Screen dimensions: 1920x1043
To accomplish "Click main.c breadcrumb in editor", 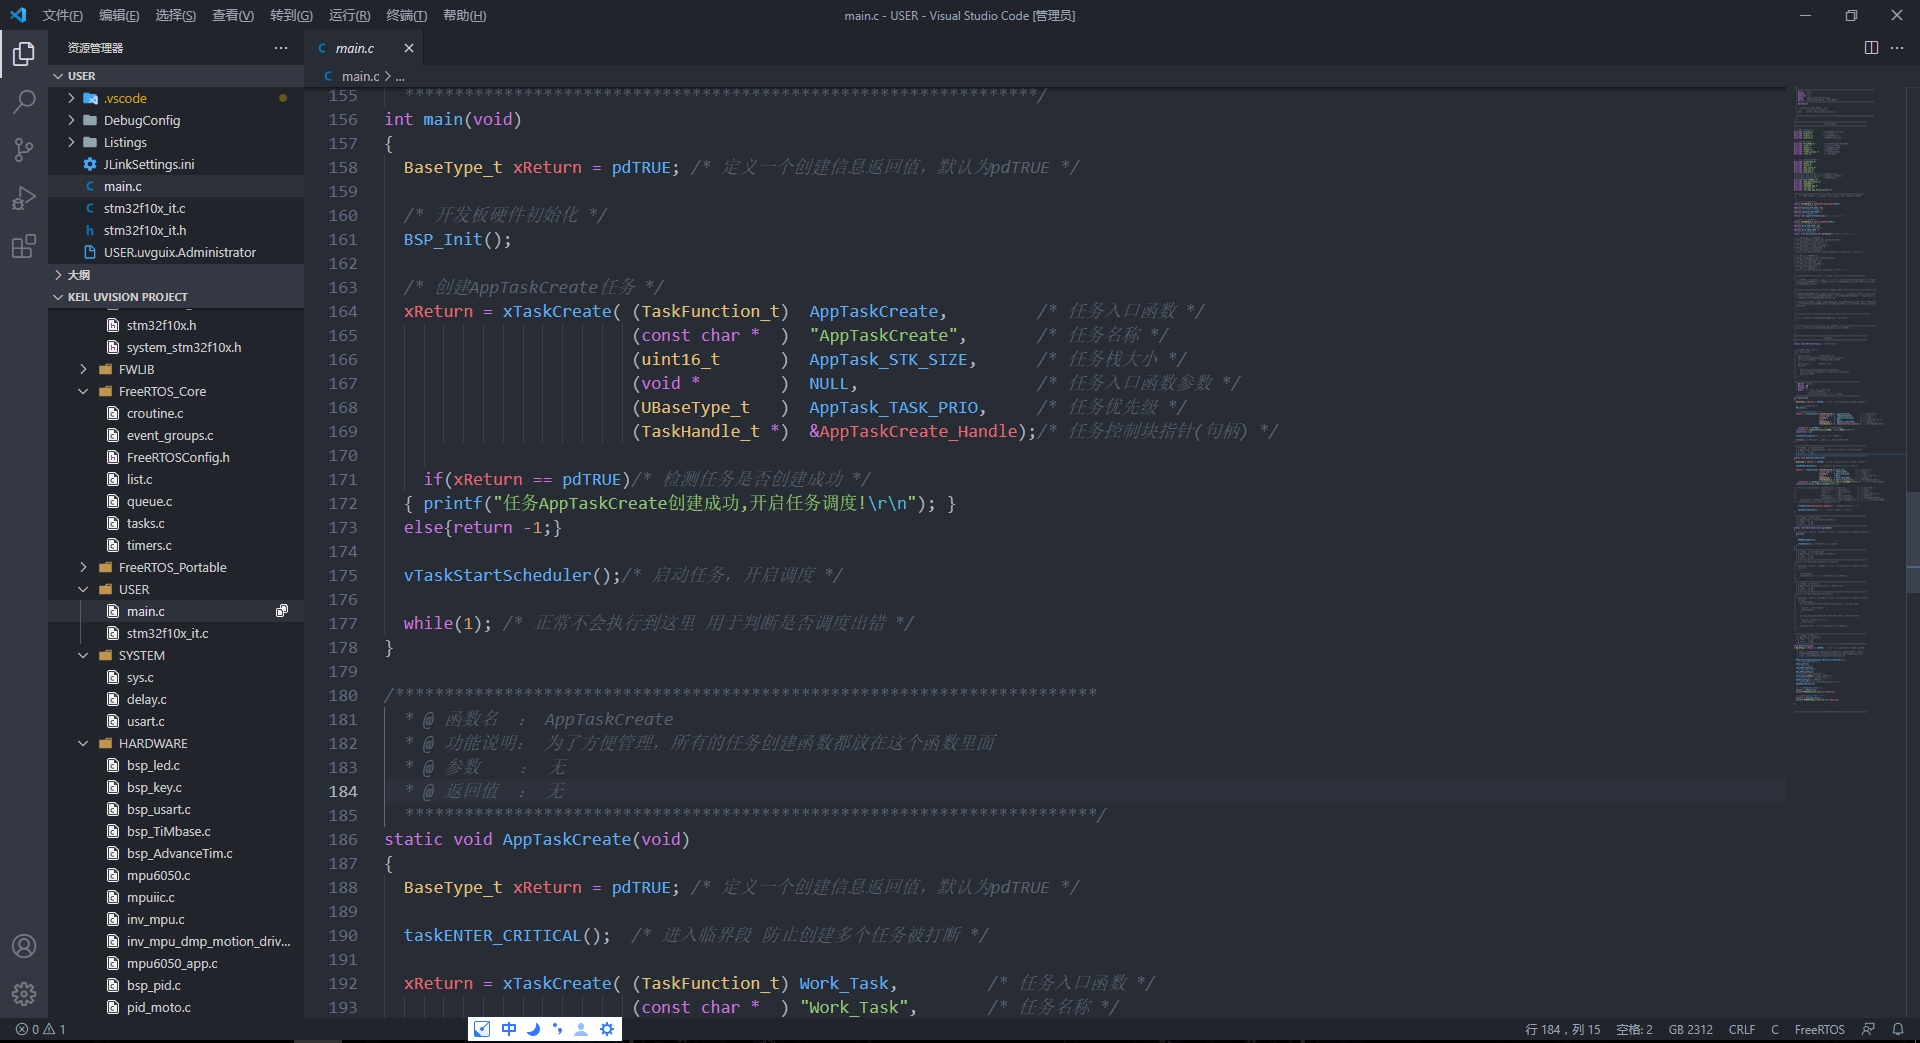I will (x=360, y=76).
